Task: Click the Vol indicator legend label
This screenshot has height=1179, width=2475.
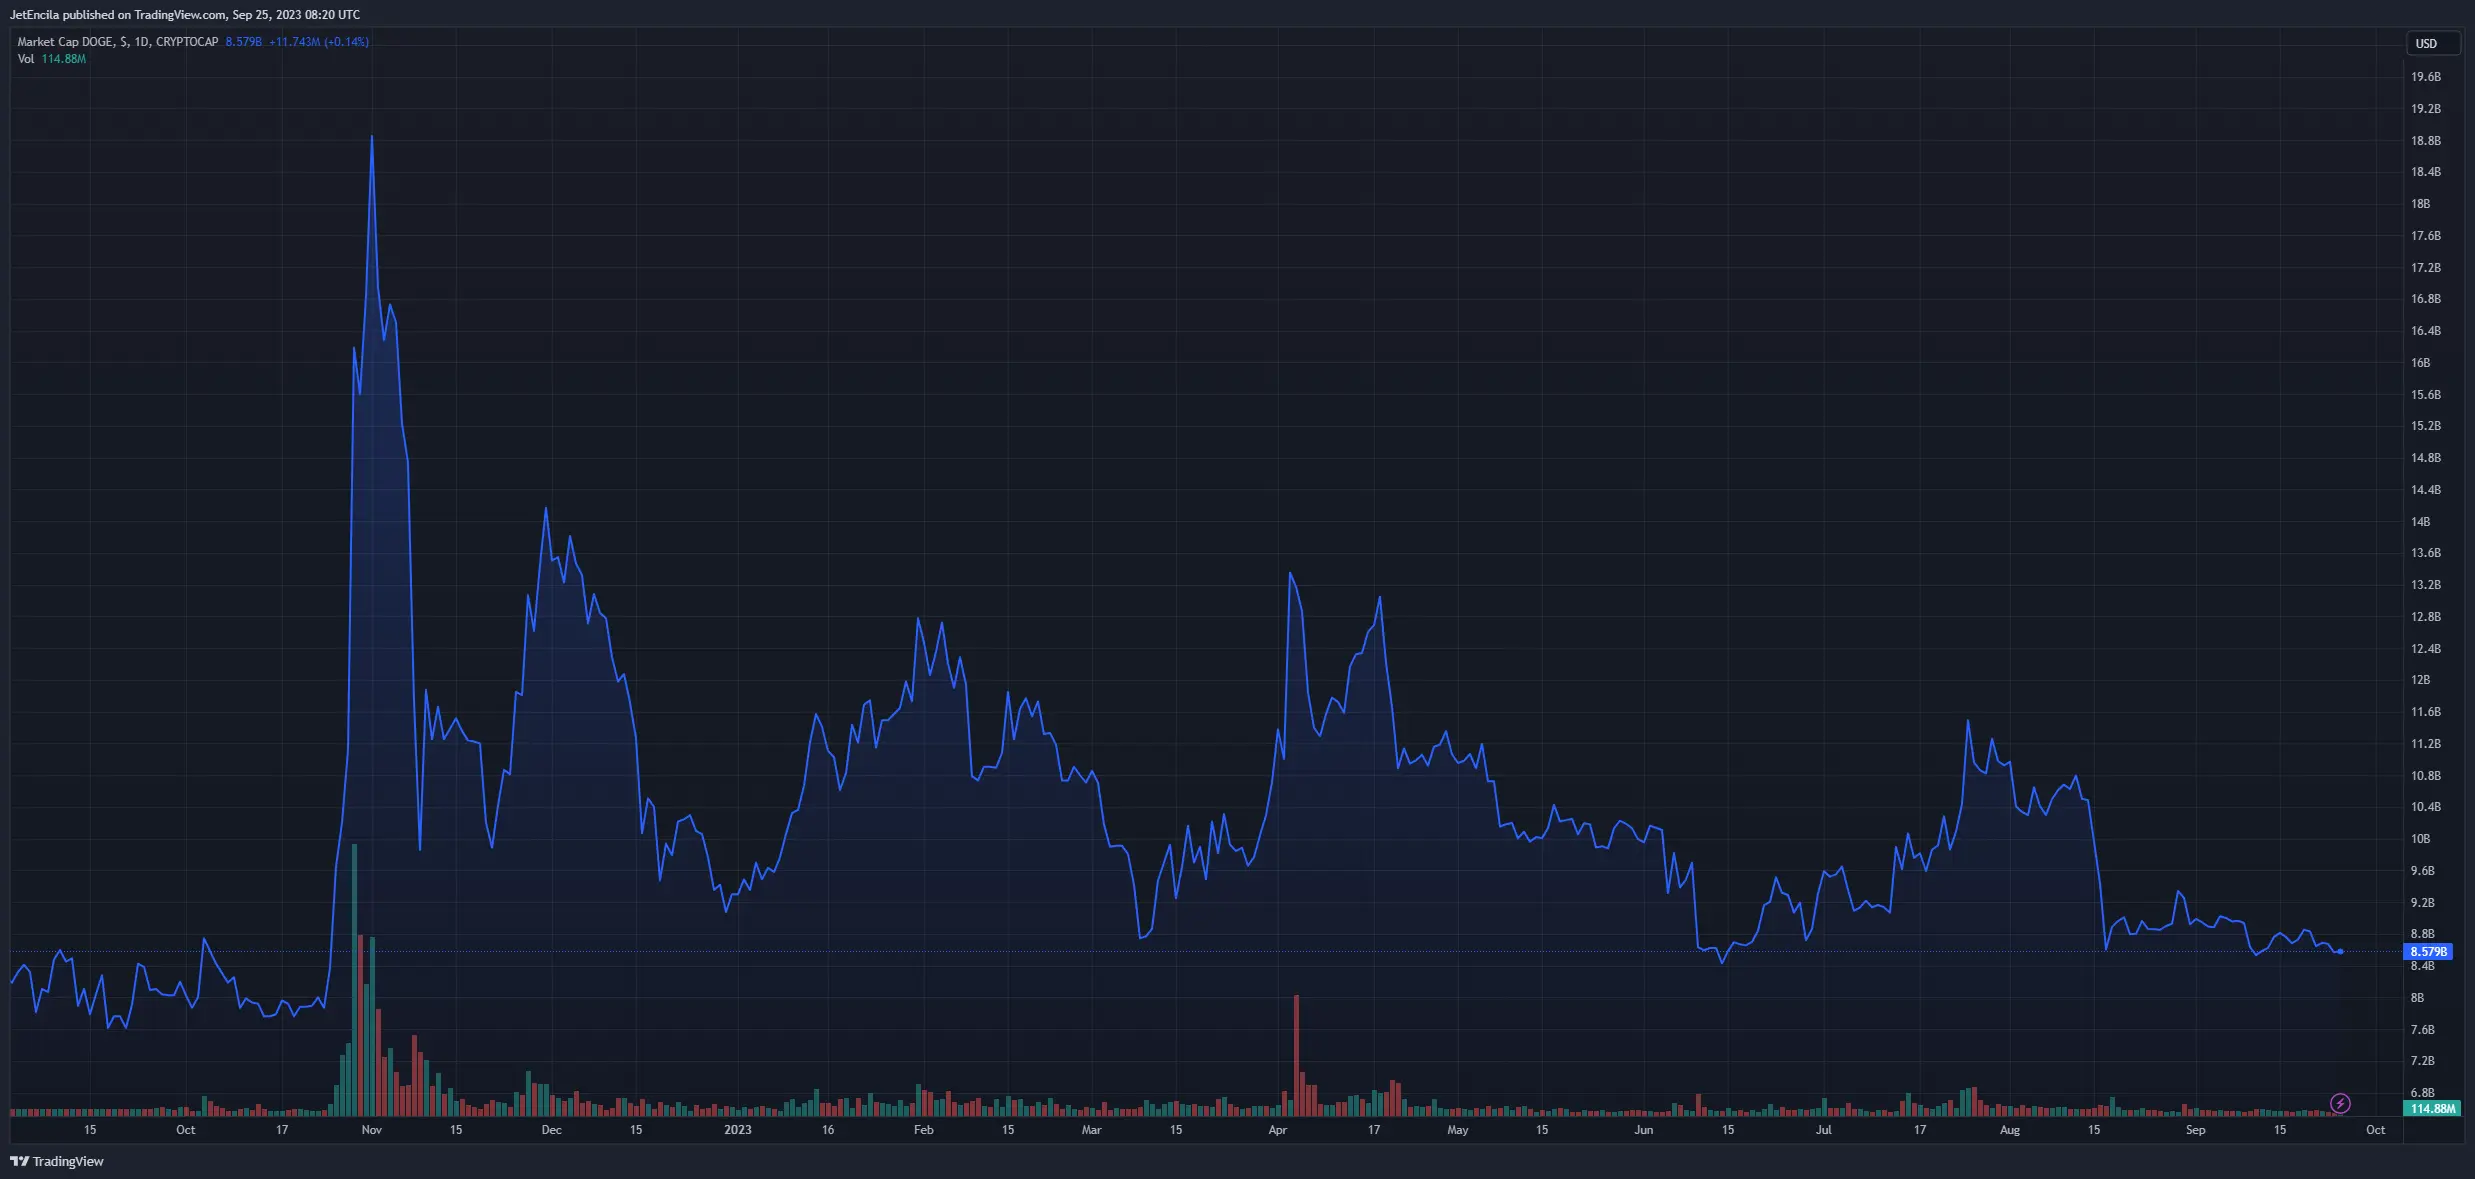Action: 26,59
